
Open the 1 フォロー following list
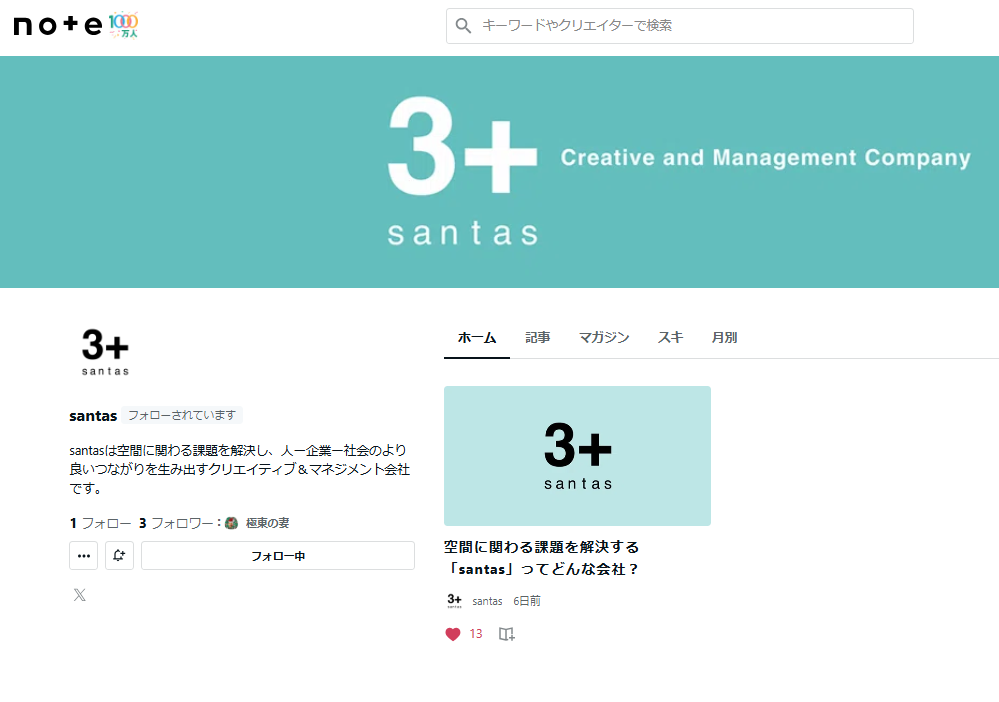(x=100, y=523)
